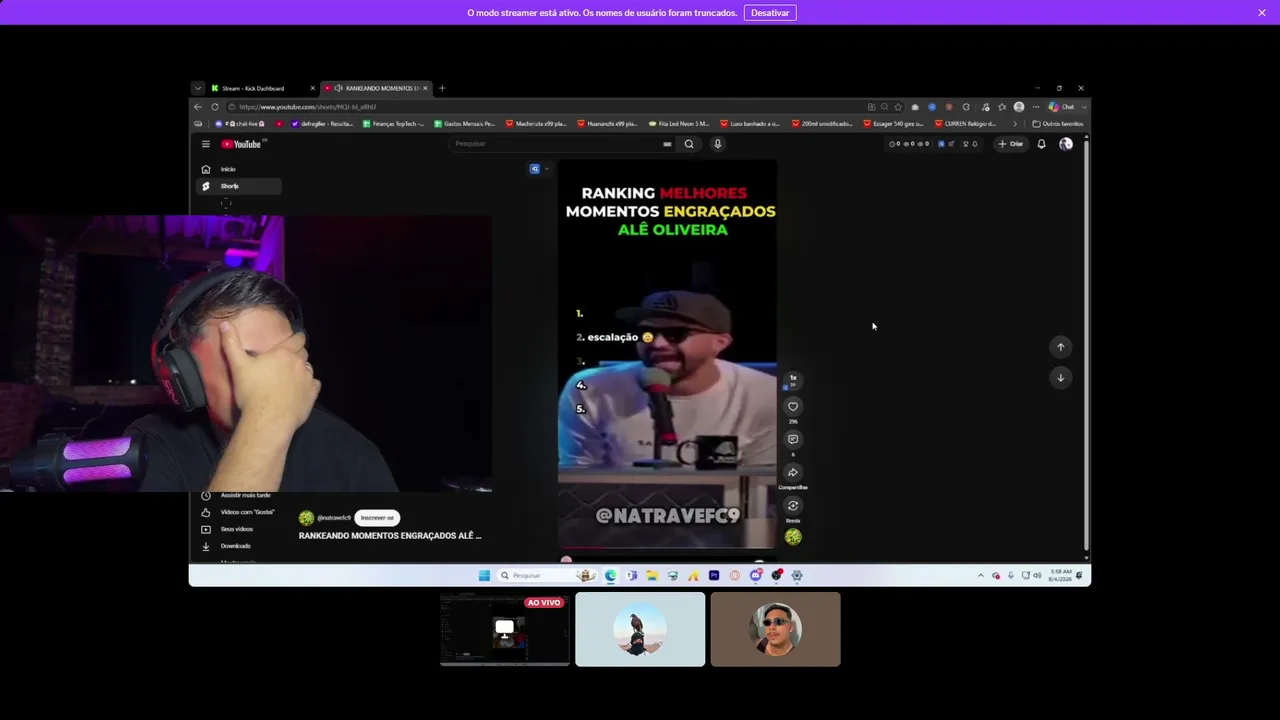The width and height of the screenshot is (1280, 720).
Task: Focus the YouTube Pesquisar search box
Action: 560,144
